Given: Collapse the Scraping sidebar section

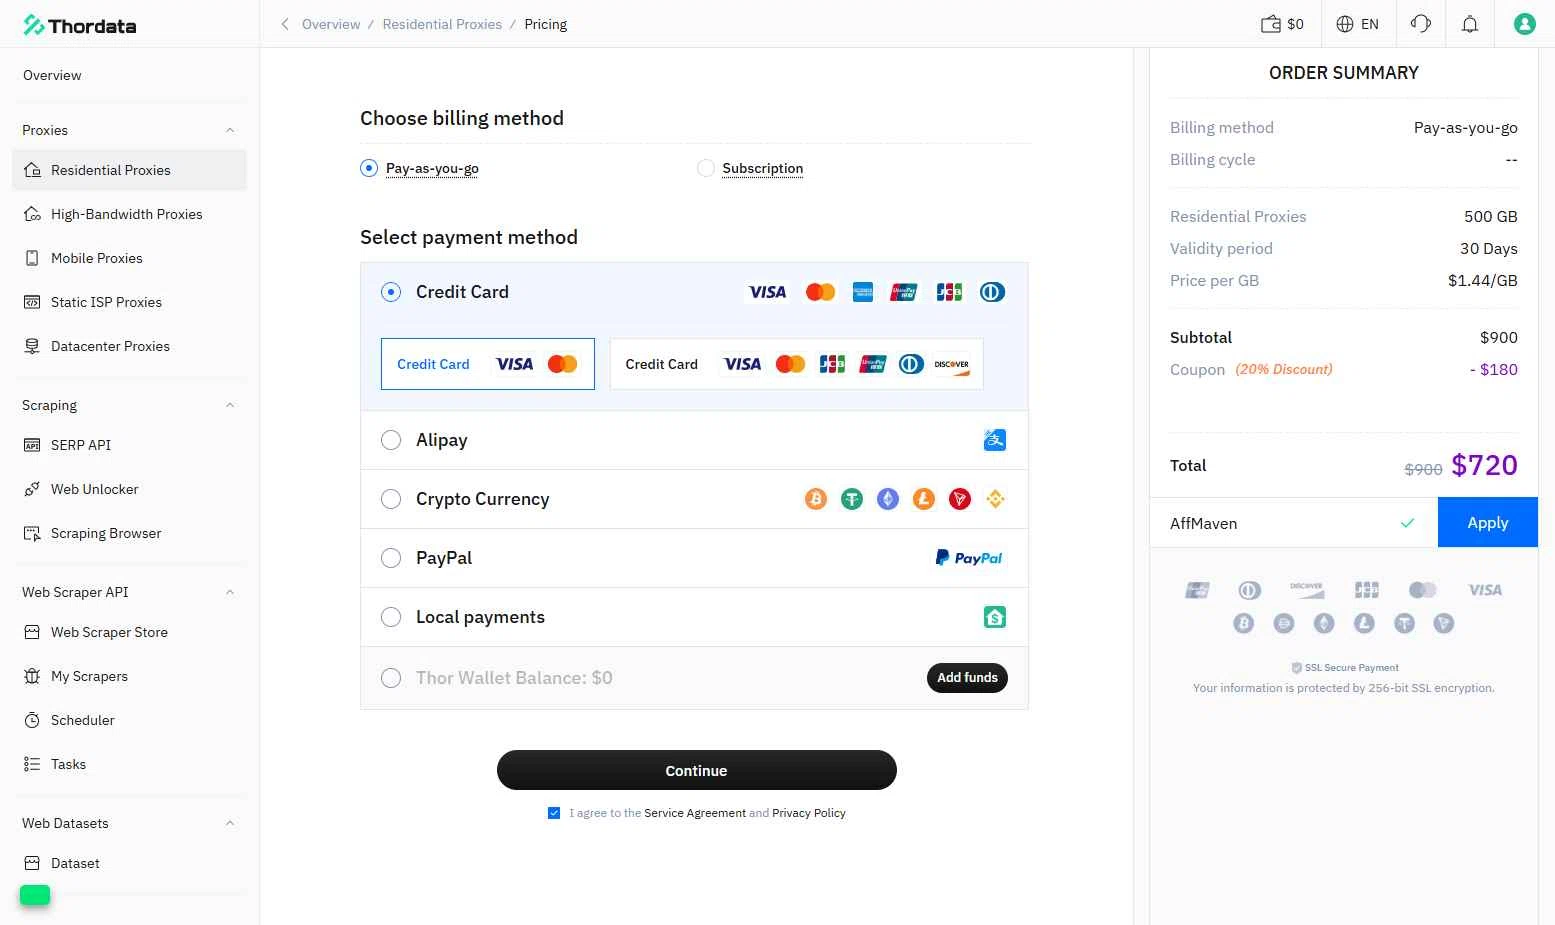Looking at the screenshot, I should [x=230, y=405].
